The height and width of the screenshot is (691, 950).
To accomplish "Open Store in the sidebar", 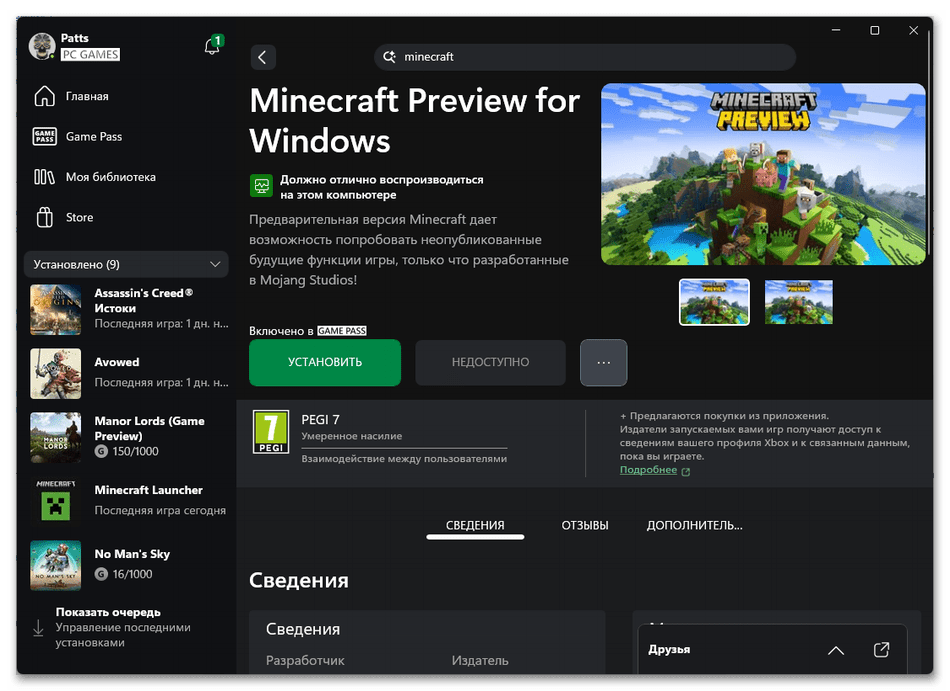I will point(79,217).
